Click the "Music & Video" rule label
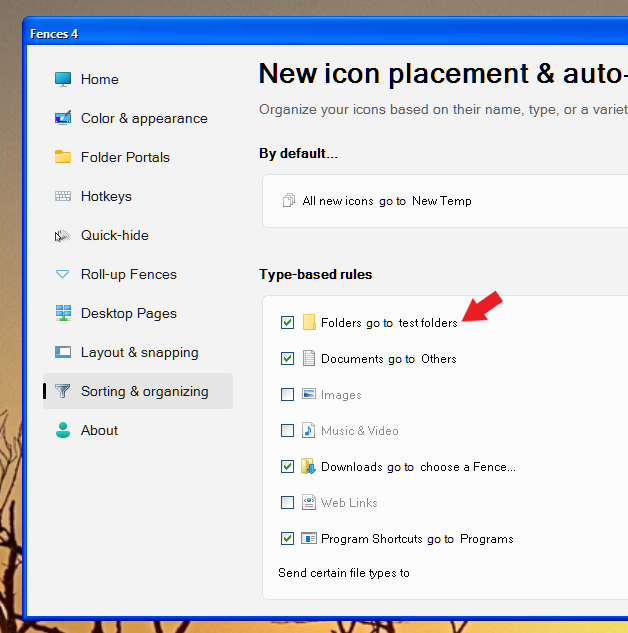This screenshot has height=633, width=628. (x=360, y=431)
